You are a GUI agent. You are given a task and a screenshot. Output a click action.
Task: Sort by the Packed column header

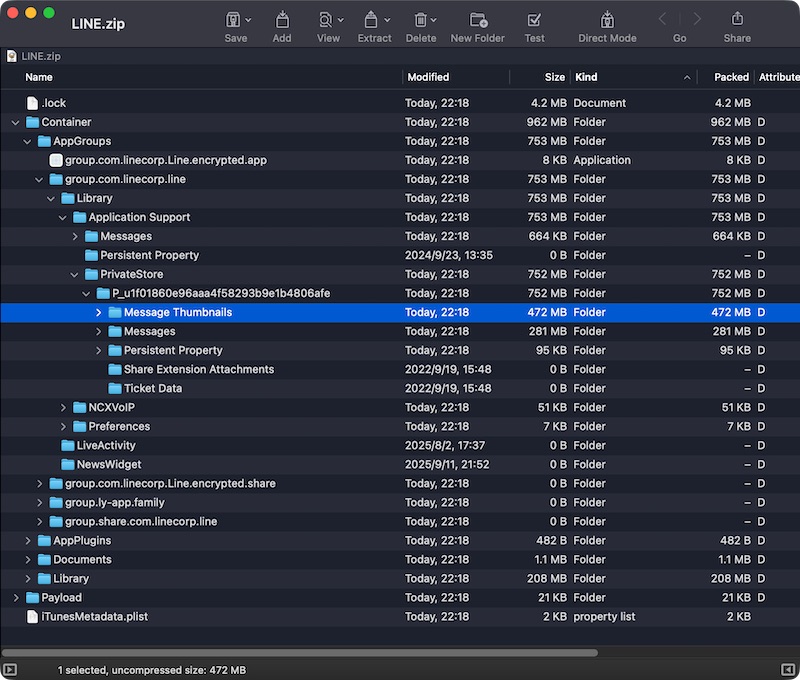pos(731,77)
